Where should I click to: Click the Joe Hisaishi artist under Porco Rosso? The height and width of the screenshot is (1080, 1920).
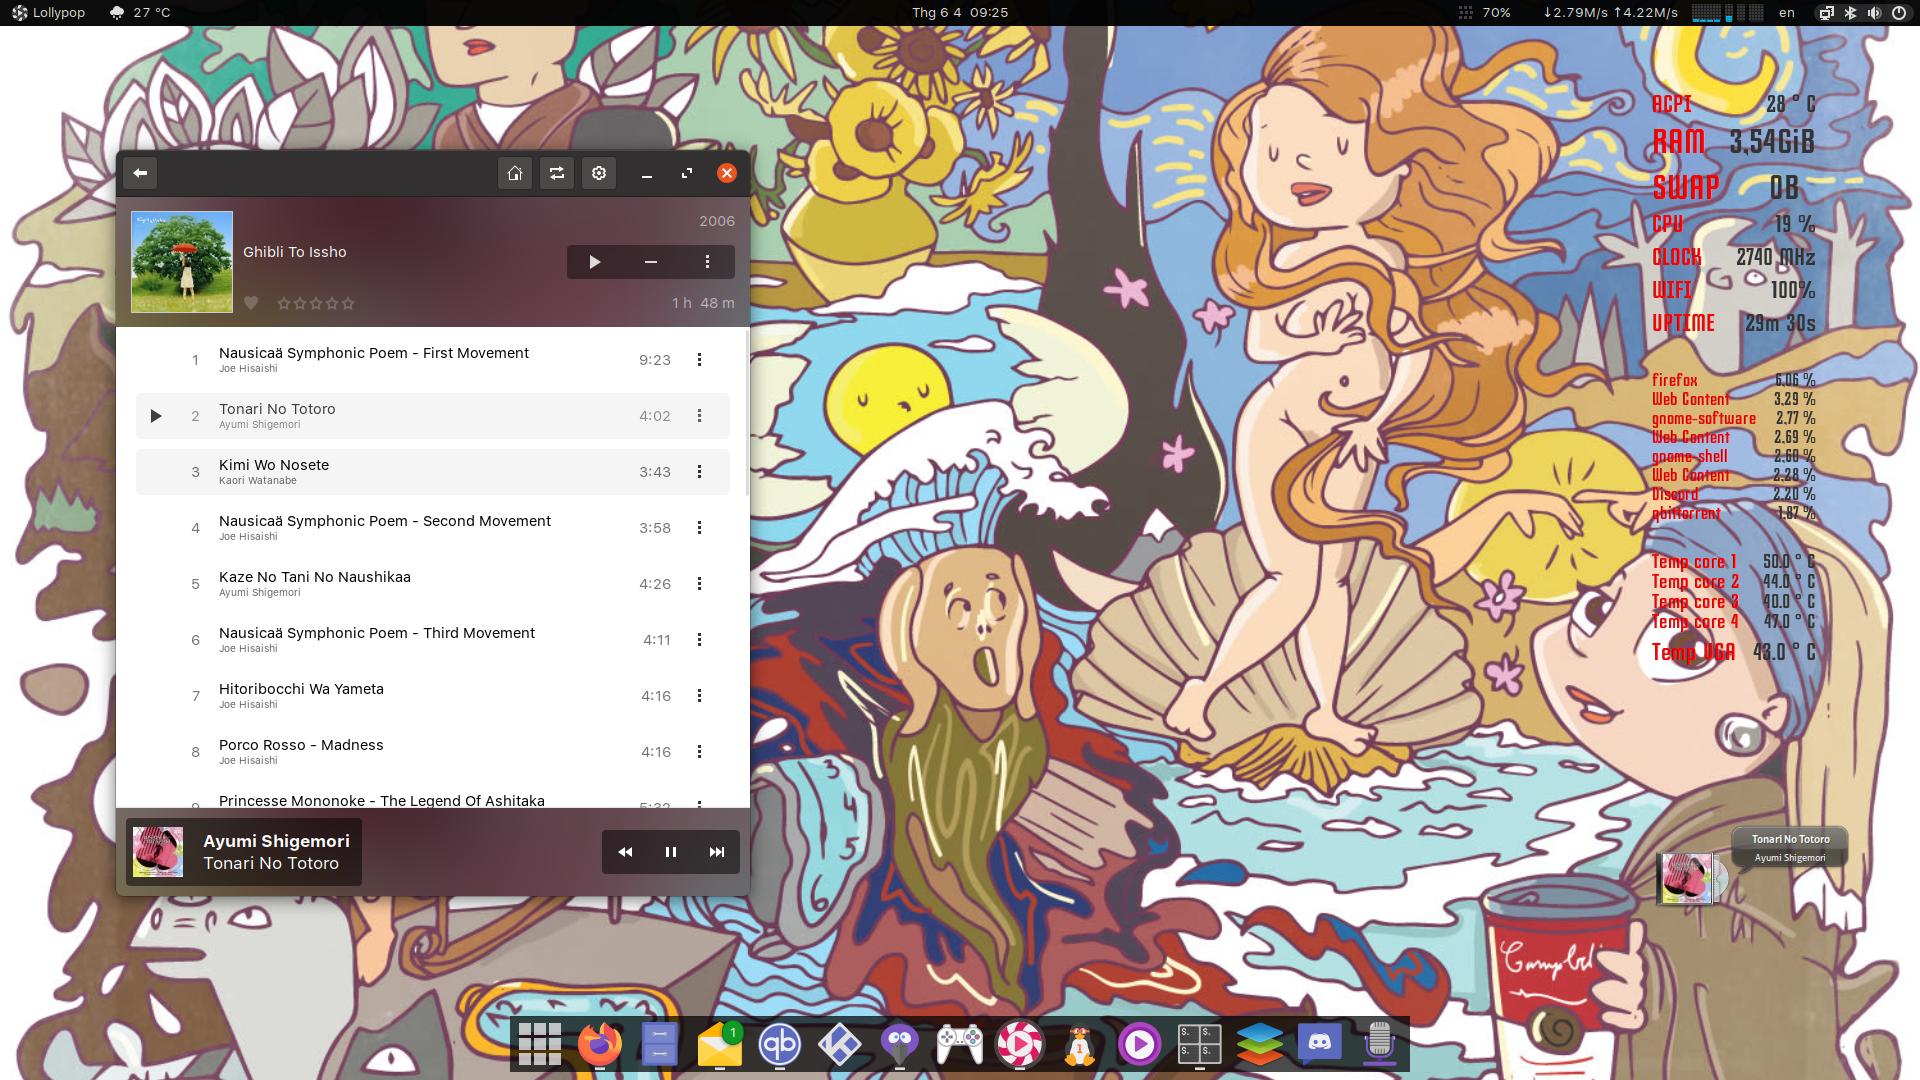click(x=248, y=761)
